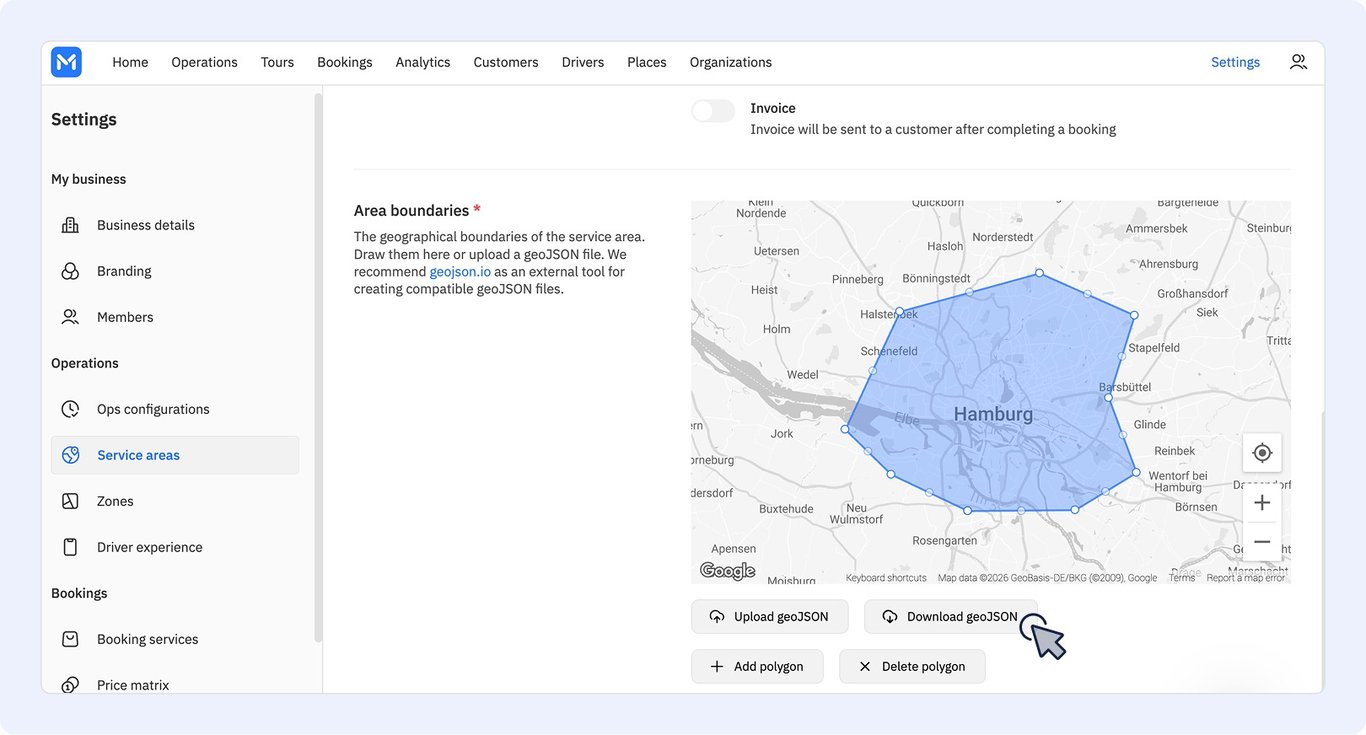Click the Pinneberg label on map
Screen dimensions: 1366x735
point(858,279)
